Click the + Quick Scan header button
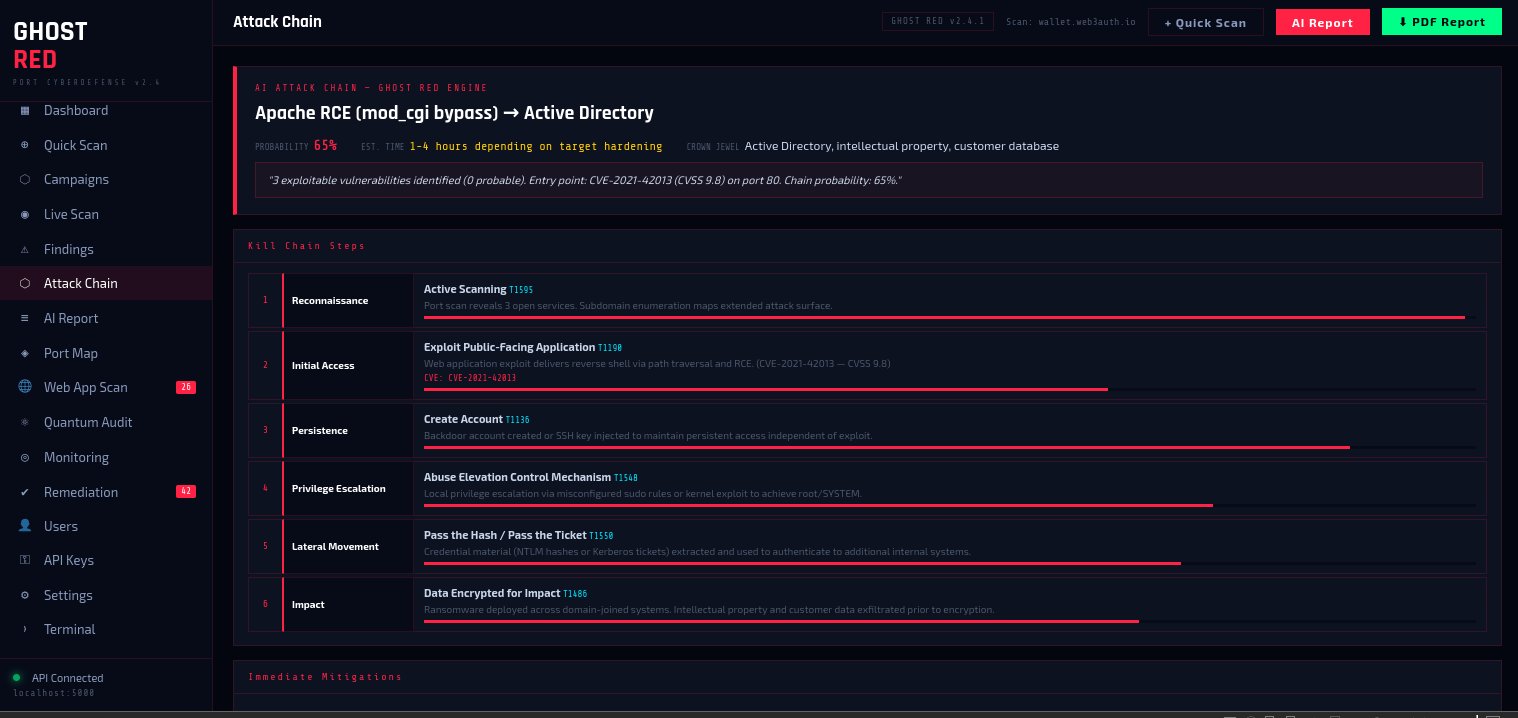 pos(1206,22)
